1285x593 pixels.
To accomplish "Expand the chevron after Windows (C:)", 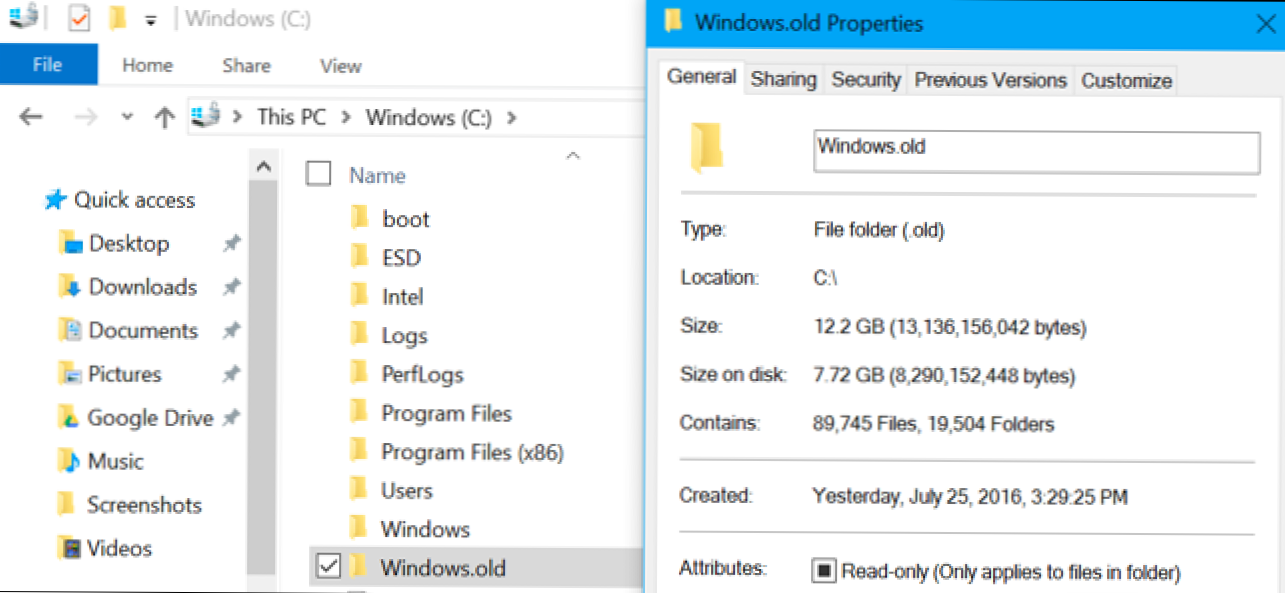I will [512, 117].
